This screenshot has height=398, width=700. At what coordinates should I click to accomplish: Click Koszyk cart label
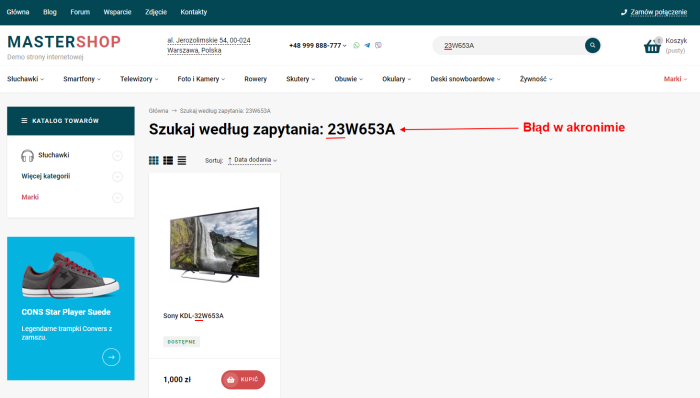676,41
